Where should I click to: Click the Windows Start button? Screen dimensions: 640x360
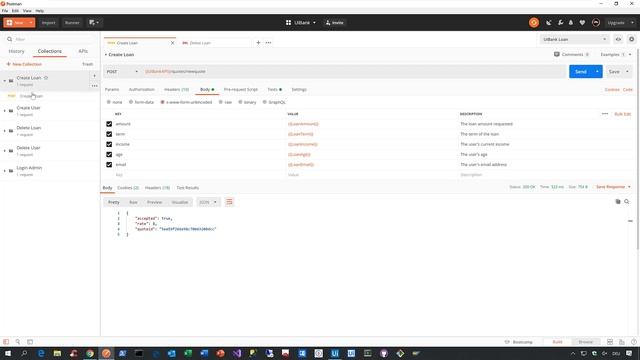click(x=8, y=353)
